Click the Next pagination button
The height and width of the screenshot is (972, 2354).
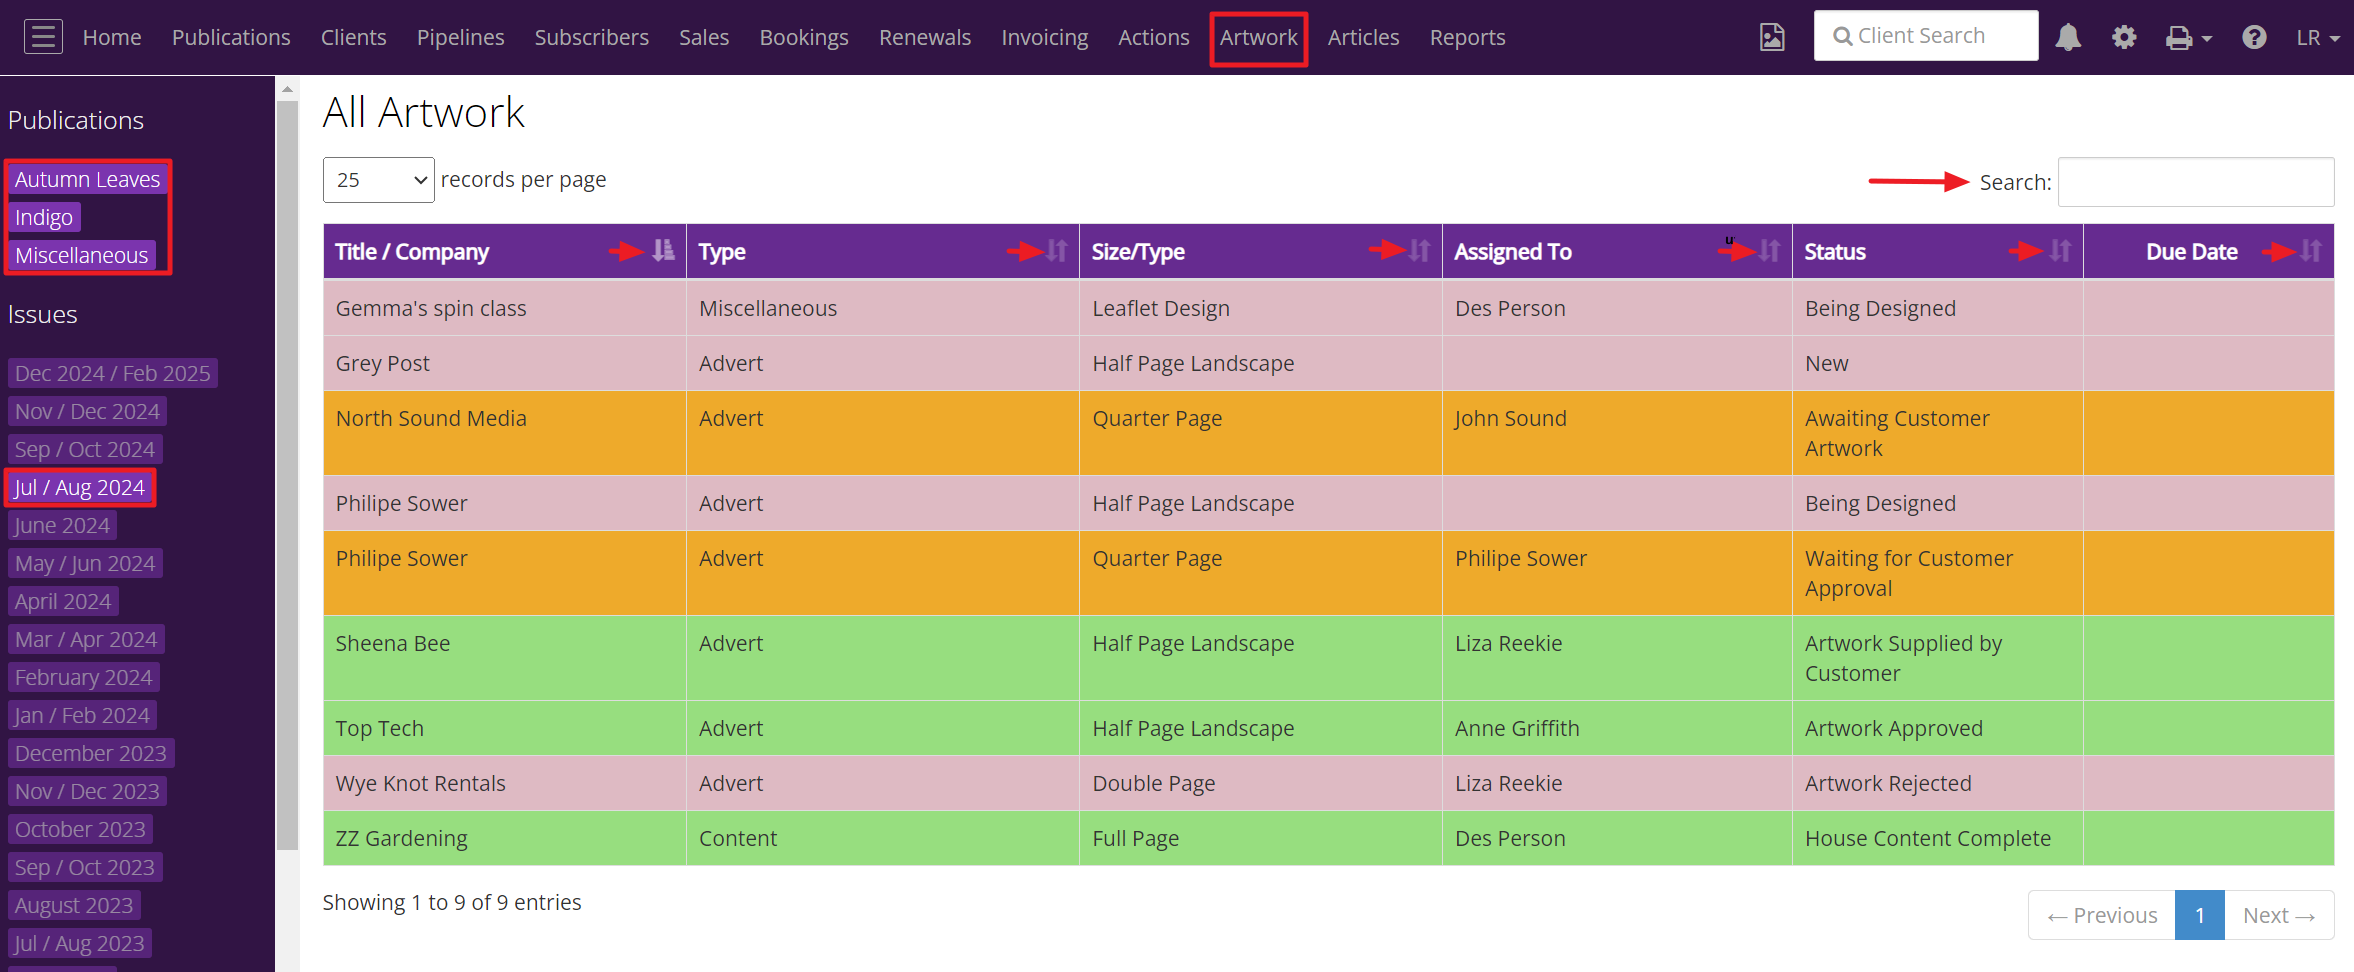click(2279, 915)
